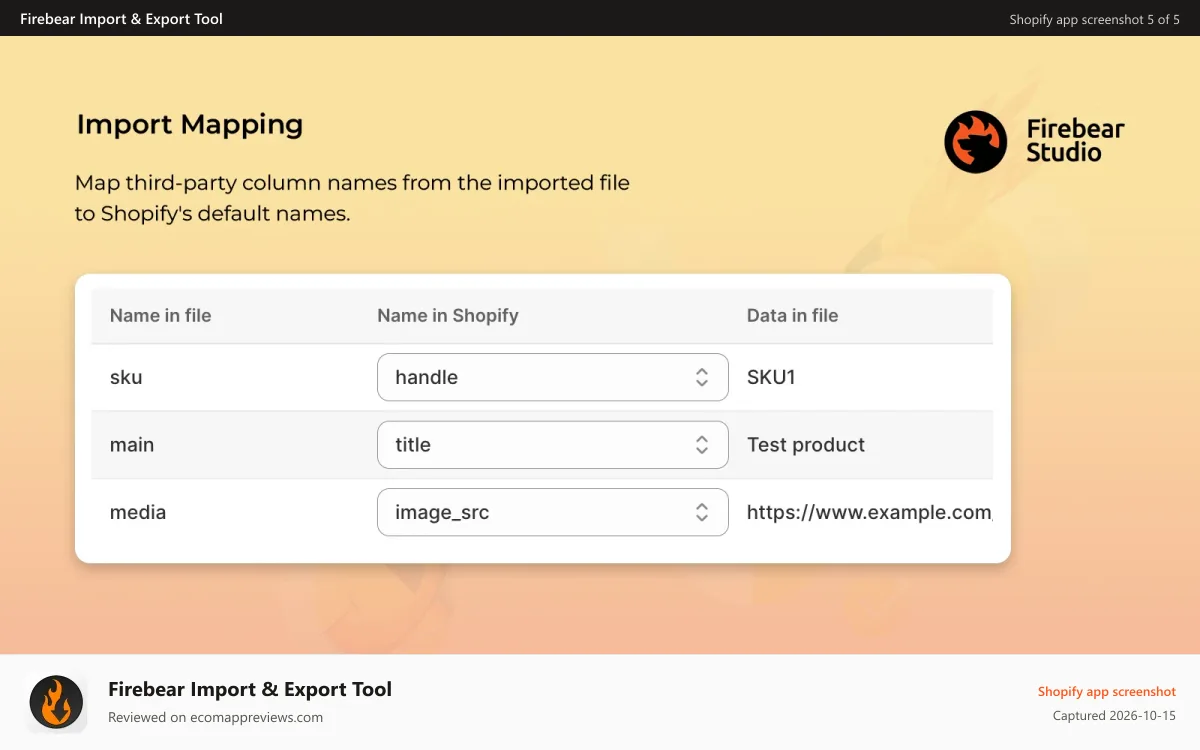The height and width of the screenshot is (750, 1200).
Task: Click the Firebear flame app icon
Action: (56, 702)
